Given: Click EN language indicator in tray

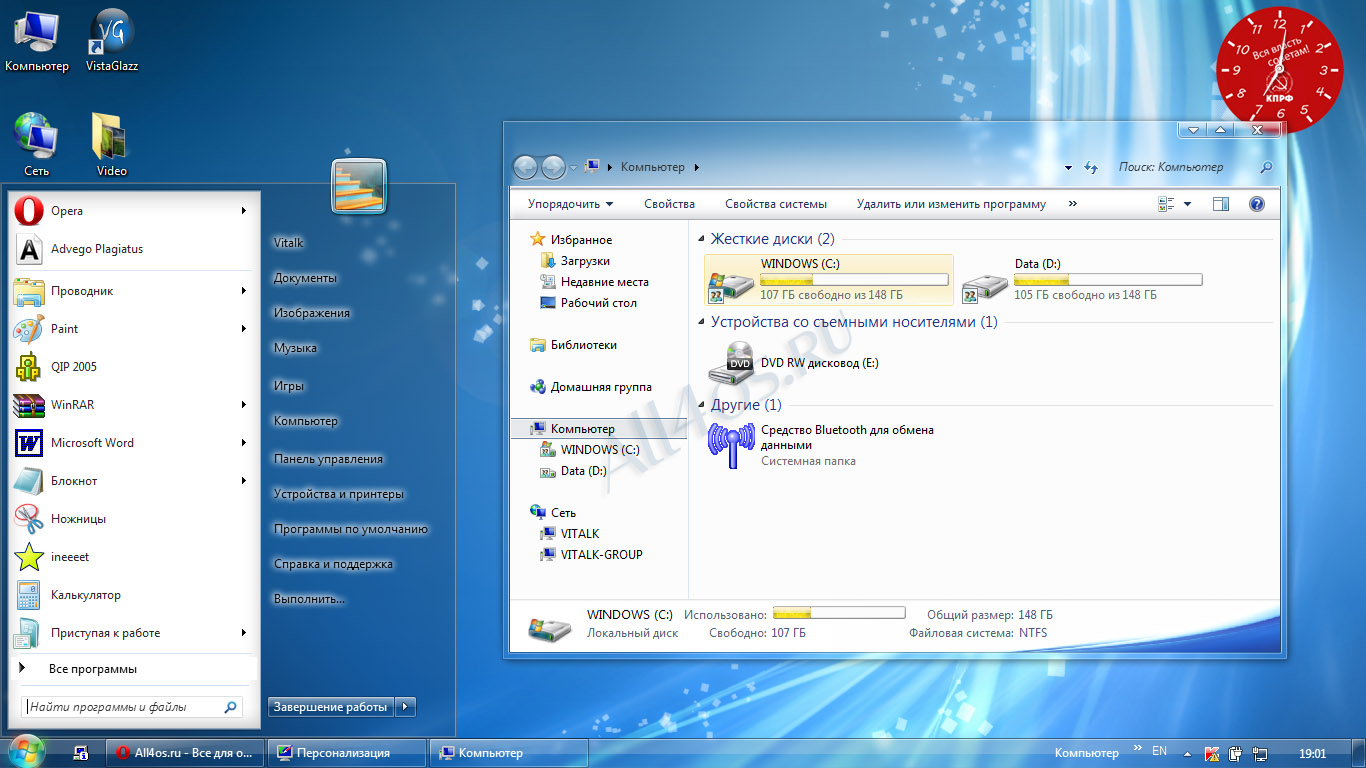Looking at the screenshot, I should pyautogui.click(x=1160, y=751).
